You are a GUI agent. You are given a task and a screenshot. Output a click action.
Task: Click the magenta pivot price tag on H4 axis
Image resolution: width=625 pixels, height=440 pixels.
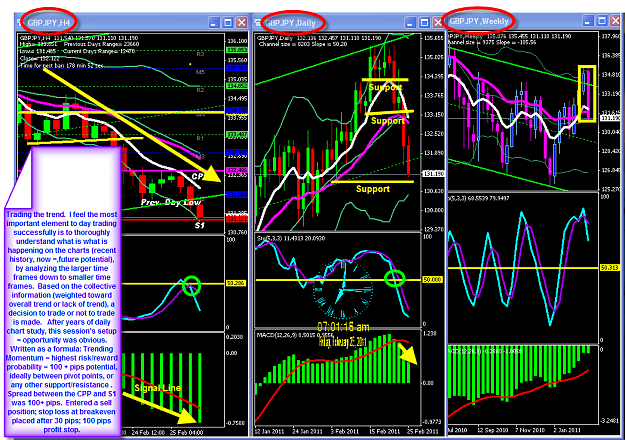point(237,170)
